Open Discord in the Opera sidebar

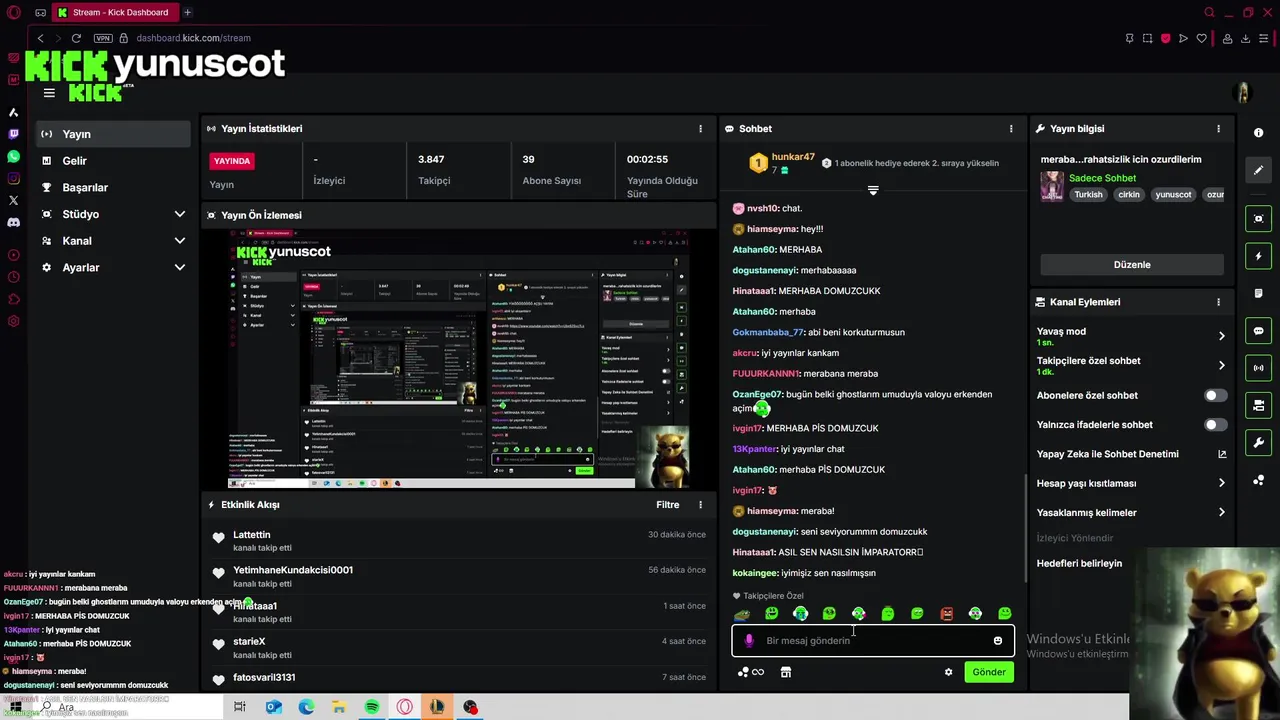pos(13,222)
